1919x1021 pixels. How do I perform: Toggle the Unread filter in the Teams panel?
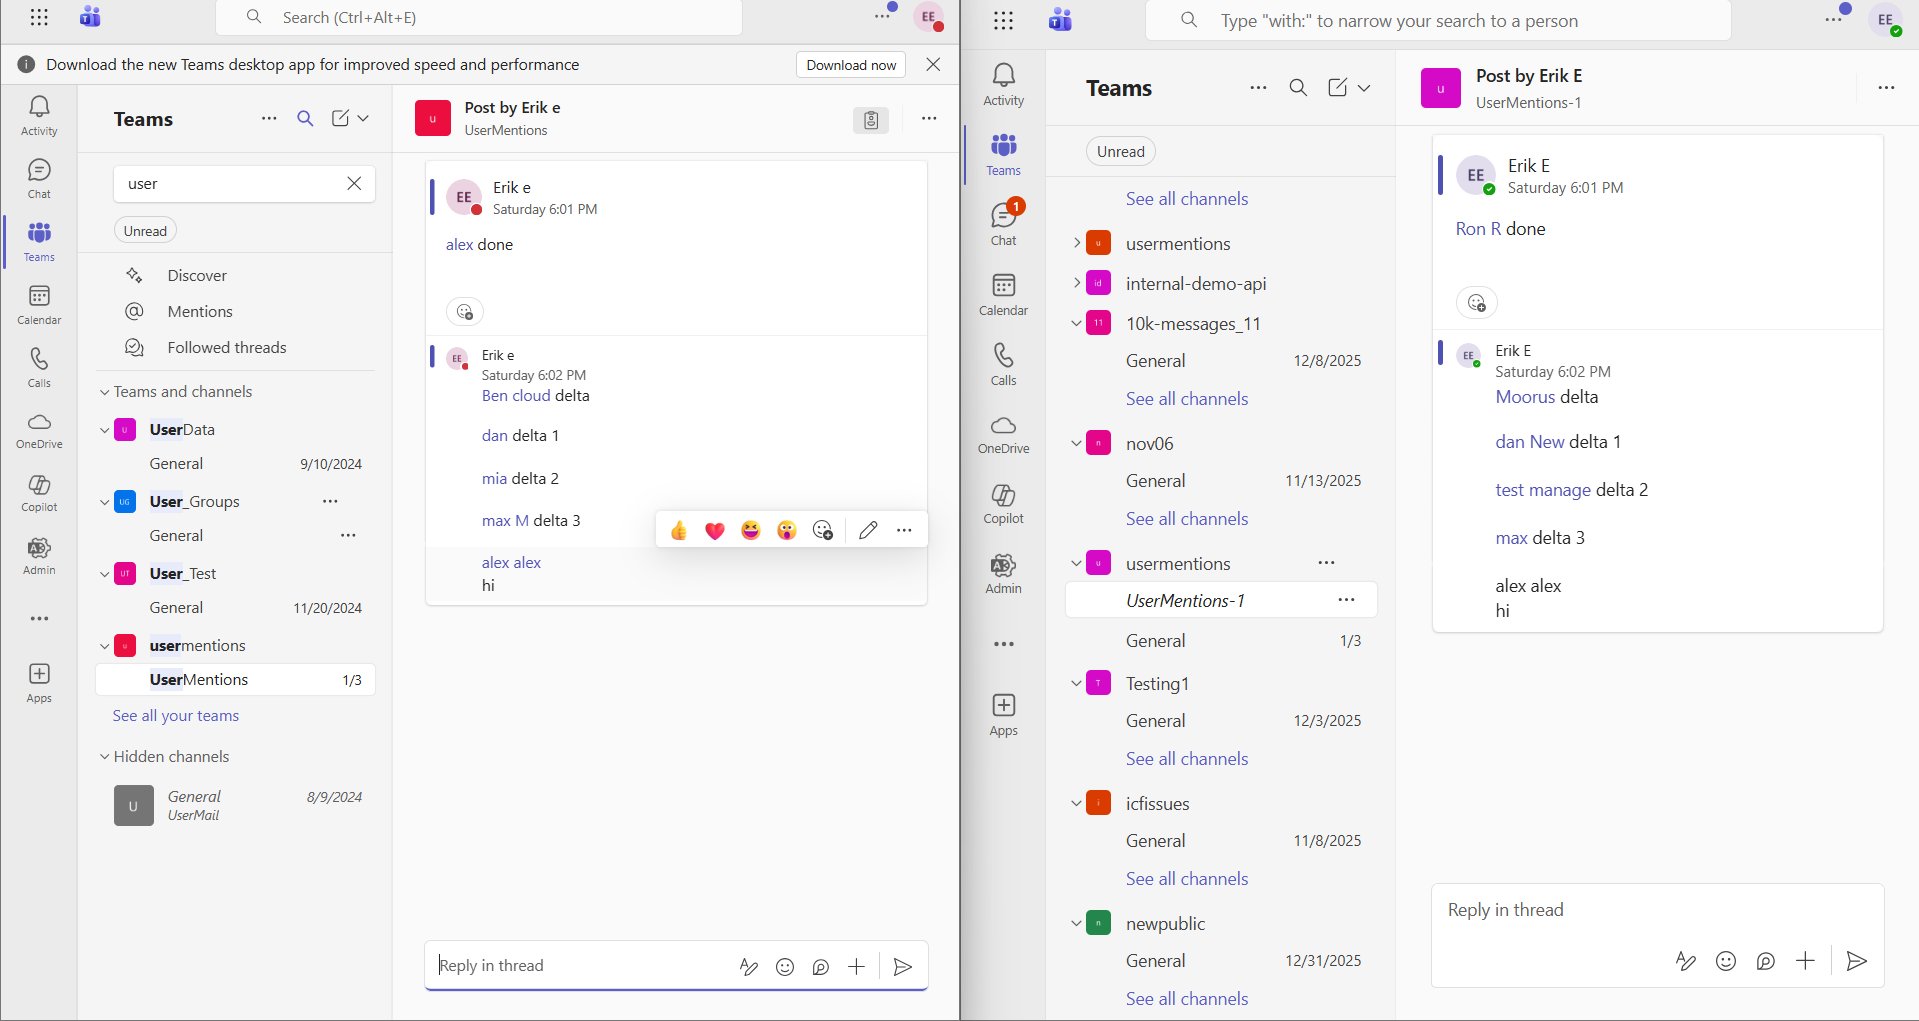click(x=144, y=229)
